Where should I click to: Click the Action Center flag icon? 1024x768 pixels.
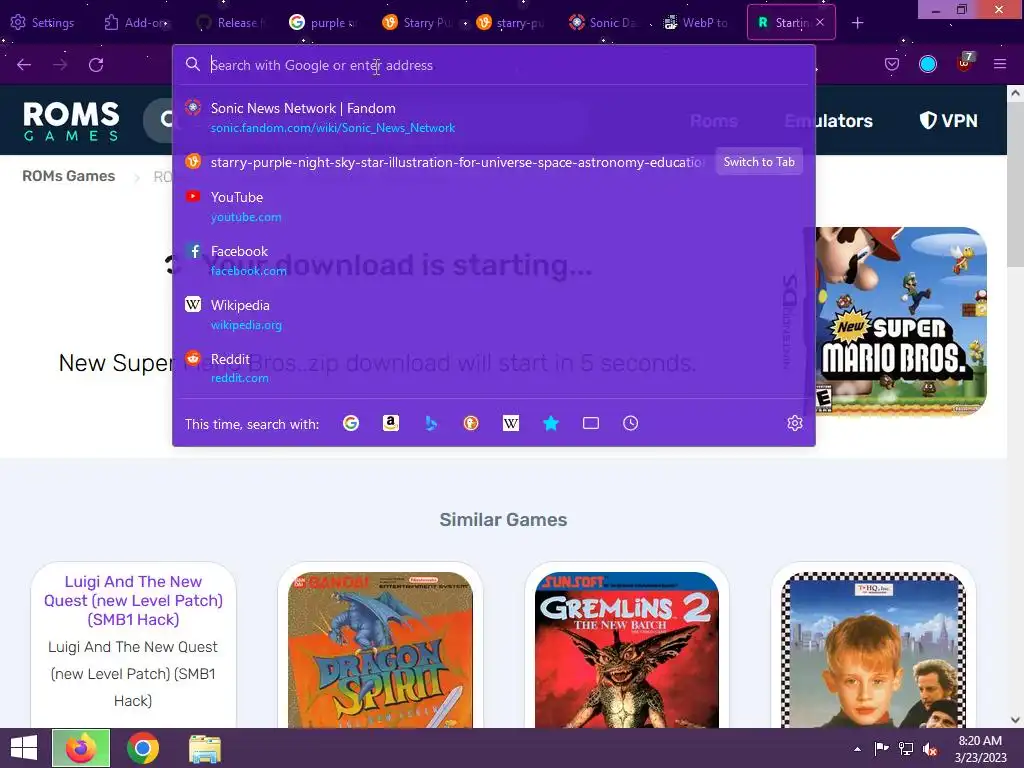[881, 748]
